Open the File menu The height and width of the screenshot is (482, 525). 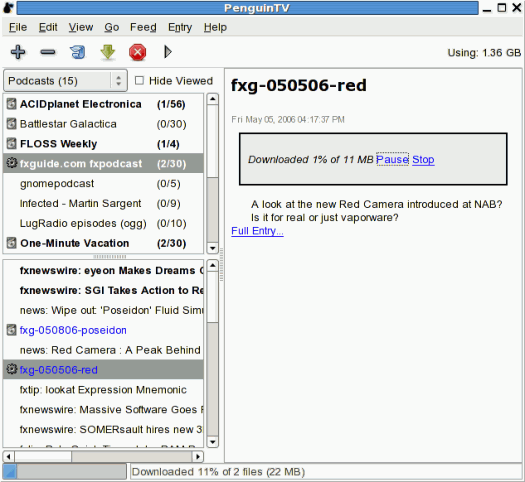click(x=18, y=27)
